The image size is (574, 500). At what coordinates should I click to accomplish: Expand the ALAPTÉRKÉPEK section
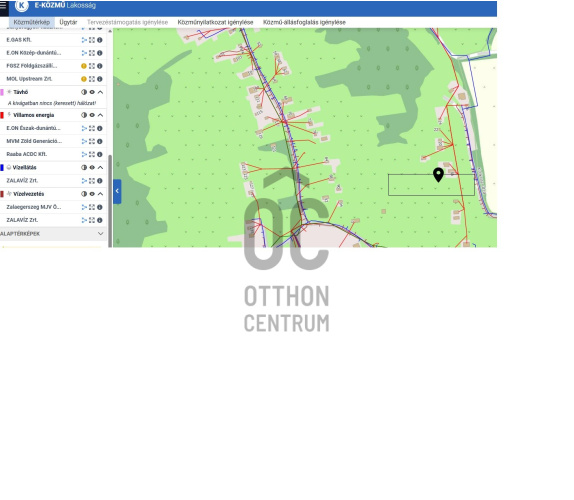[101, 234]
